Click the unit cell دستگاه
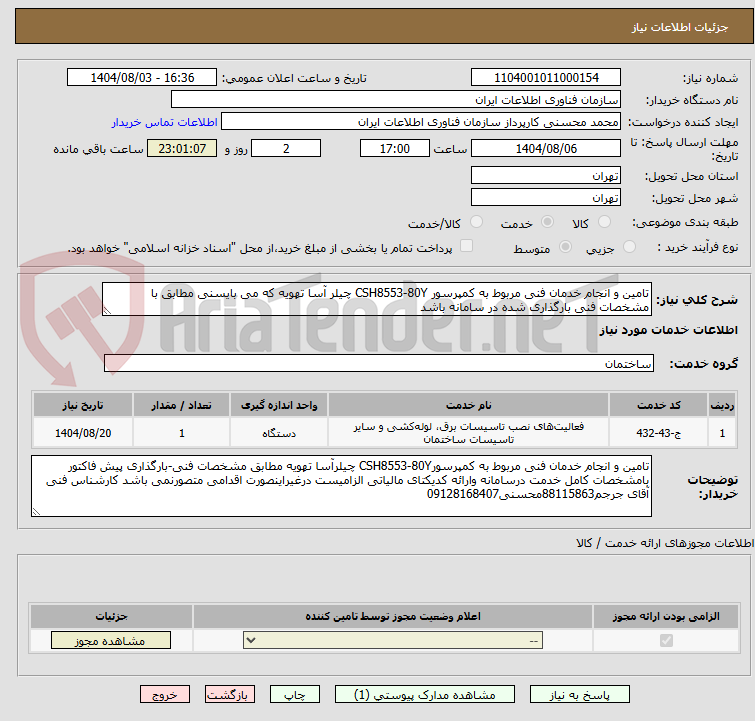Image resolution: width=755 pixels, height=721 pixels. (x=279, y=433)
